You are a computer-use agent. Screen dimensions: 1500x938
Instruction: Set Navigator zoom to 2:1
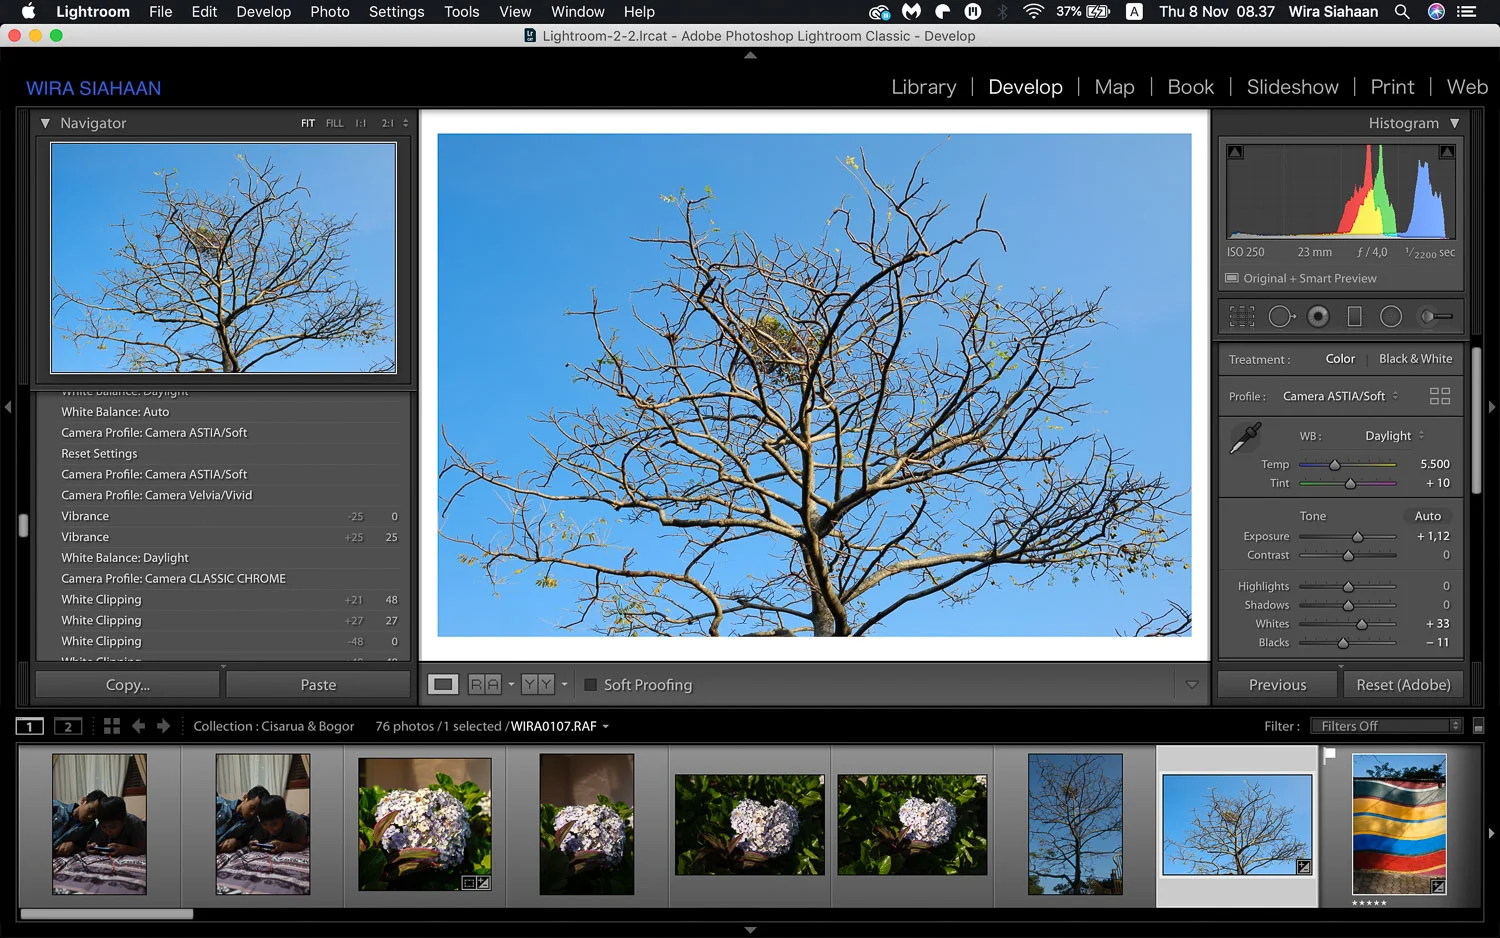click(387, 123)
